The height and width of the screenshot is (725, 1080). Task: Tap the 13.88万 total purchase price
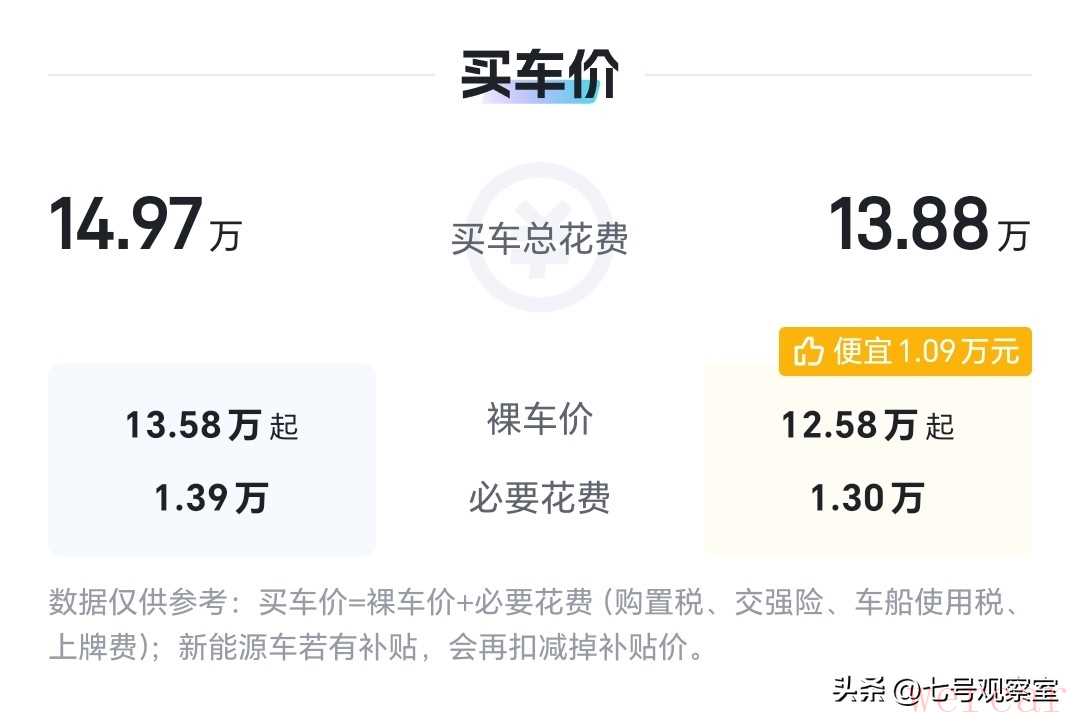(927, 225)
